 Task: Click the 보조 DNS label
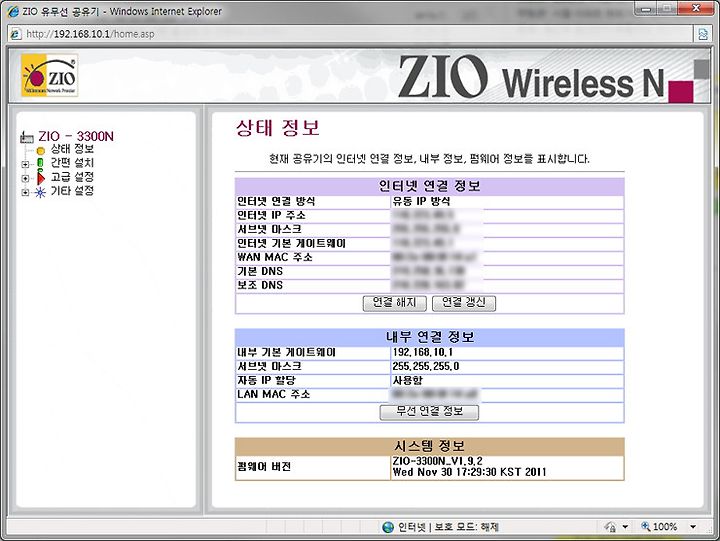260,285
